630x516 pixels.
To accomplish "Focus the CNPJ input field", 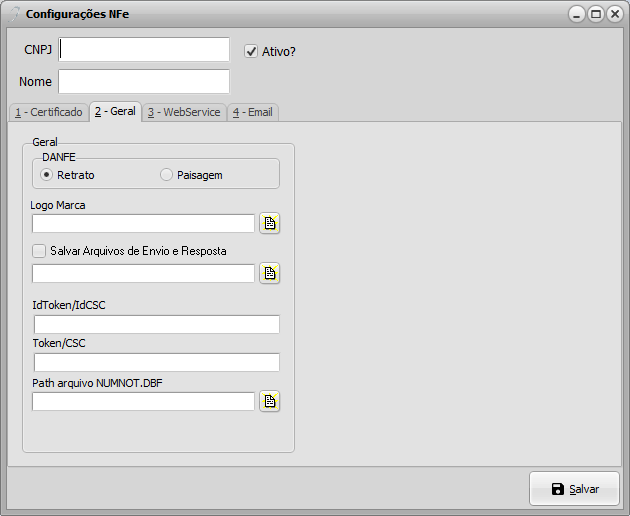I will click(x=144, y=49).
